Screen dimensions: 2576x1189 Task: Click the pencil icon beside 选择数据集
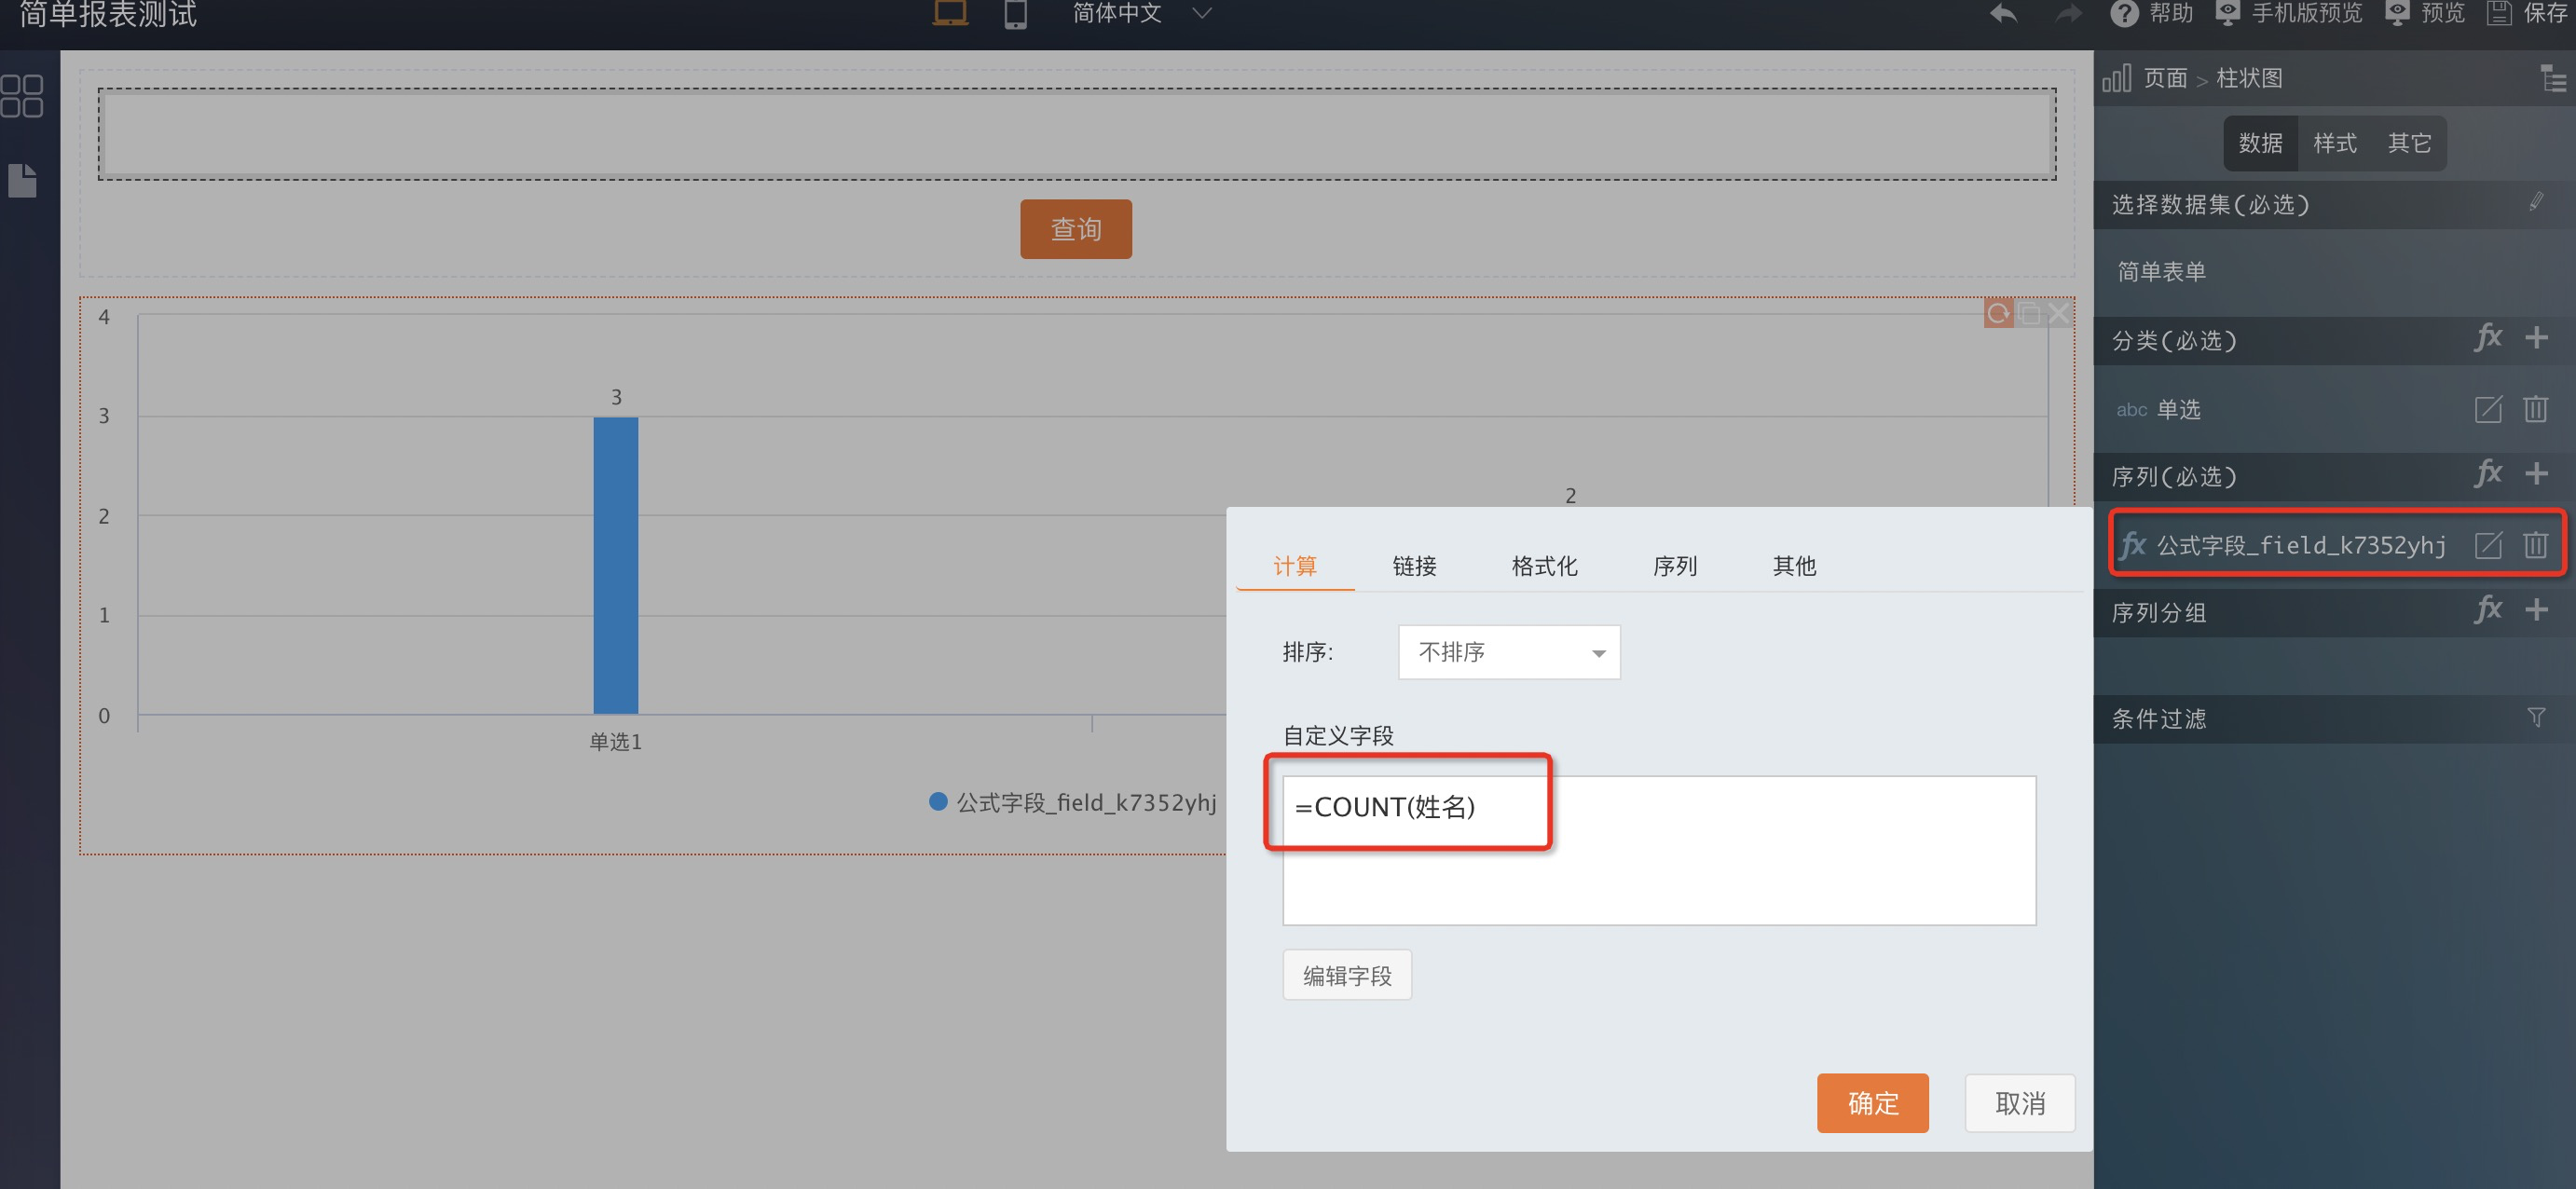coord(2535,203)
